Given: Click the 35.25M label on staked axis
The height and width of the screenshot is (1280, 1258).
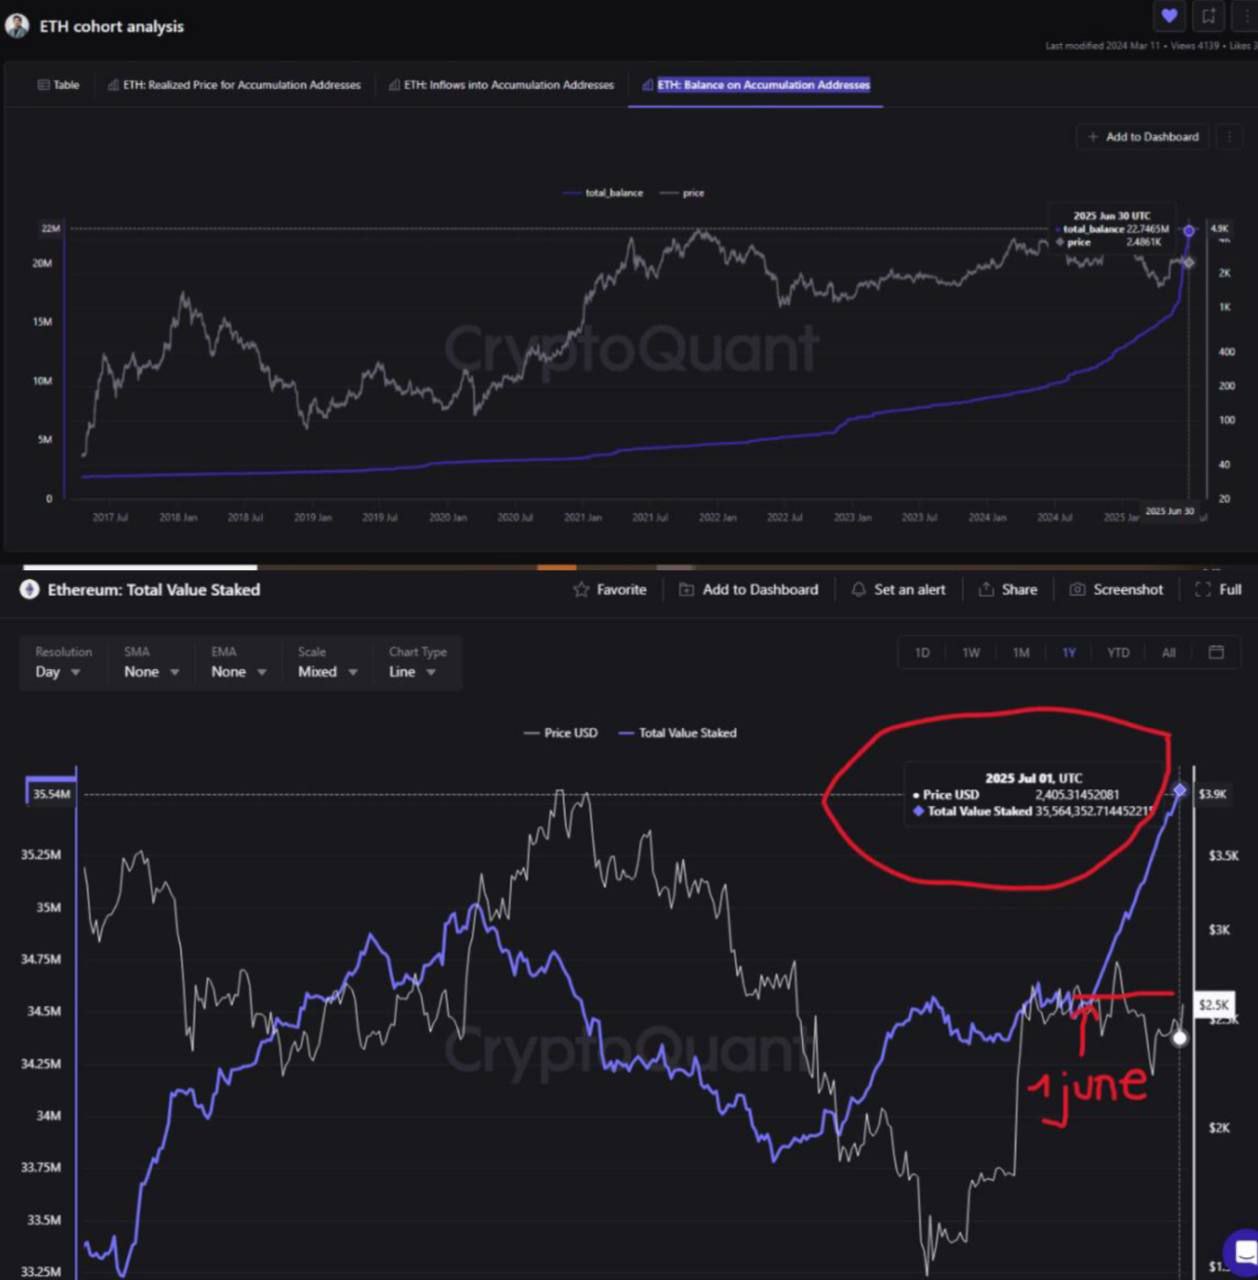Looking at the screenshot, I should click(x=41, y=855).
